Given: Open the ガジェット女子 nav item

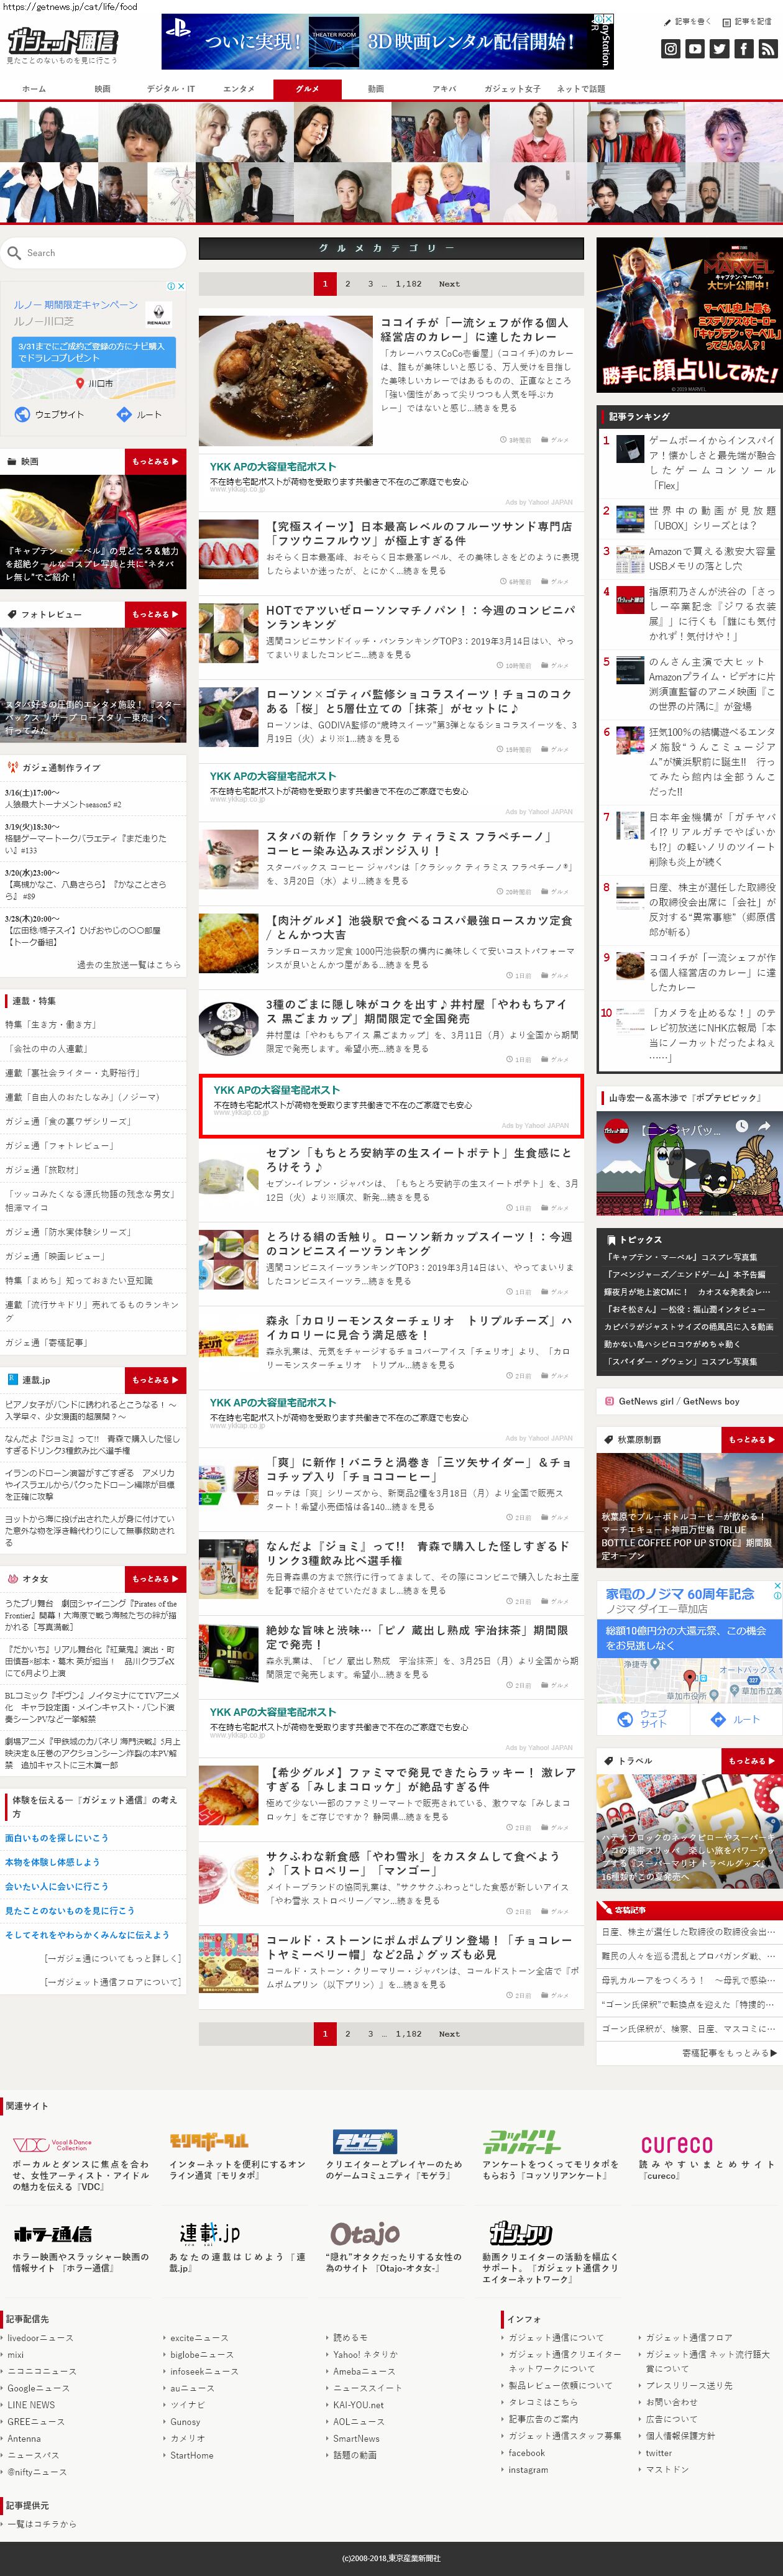Looking at the screenshot, I should 512,89.
